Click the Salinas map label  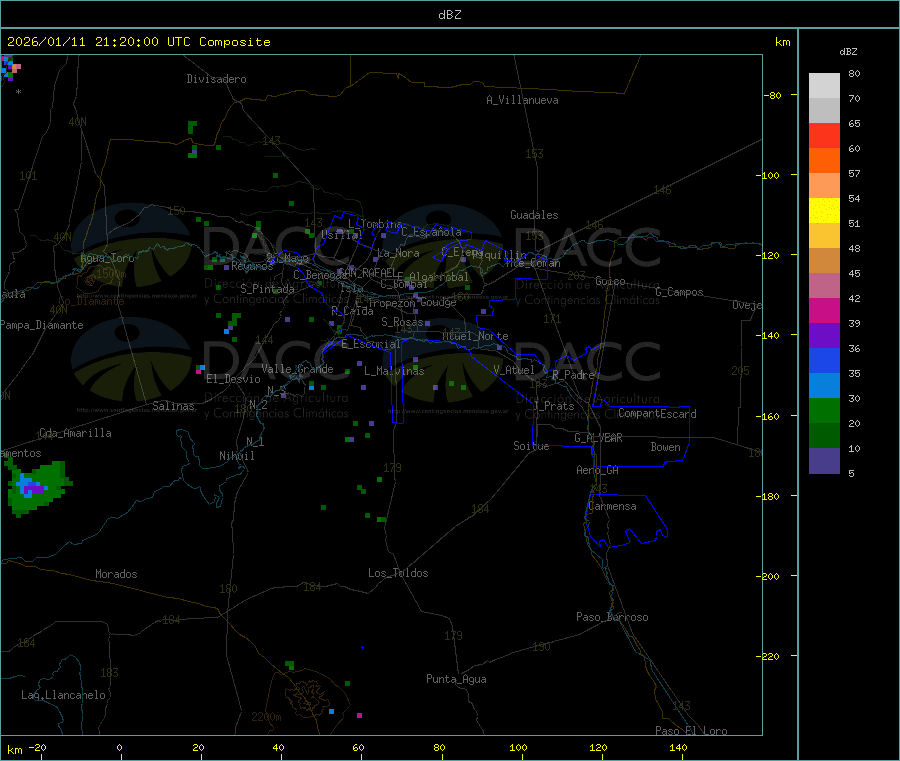(173, 406)
